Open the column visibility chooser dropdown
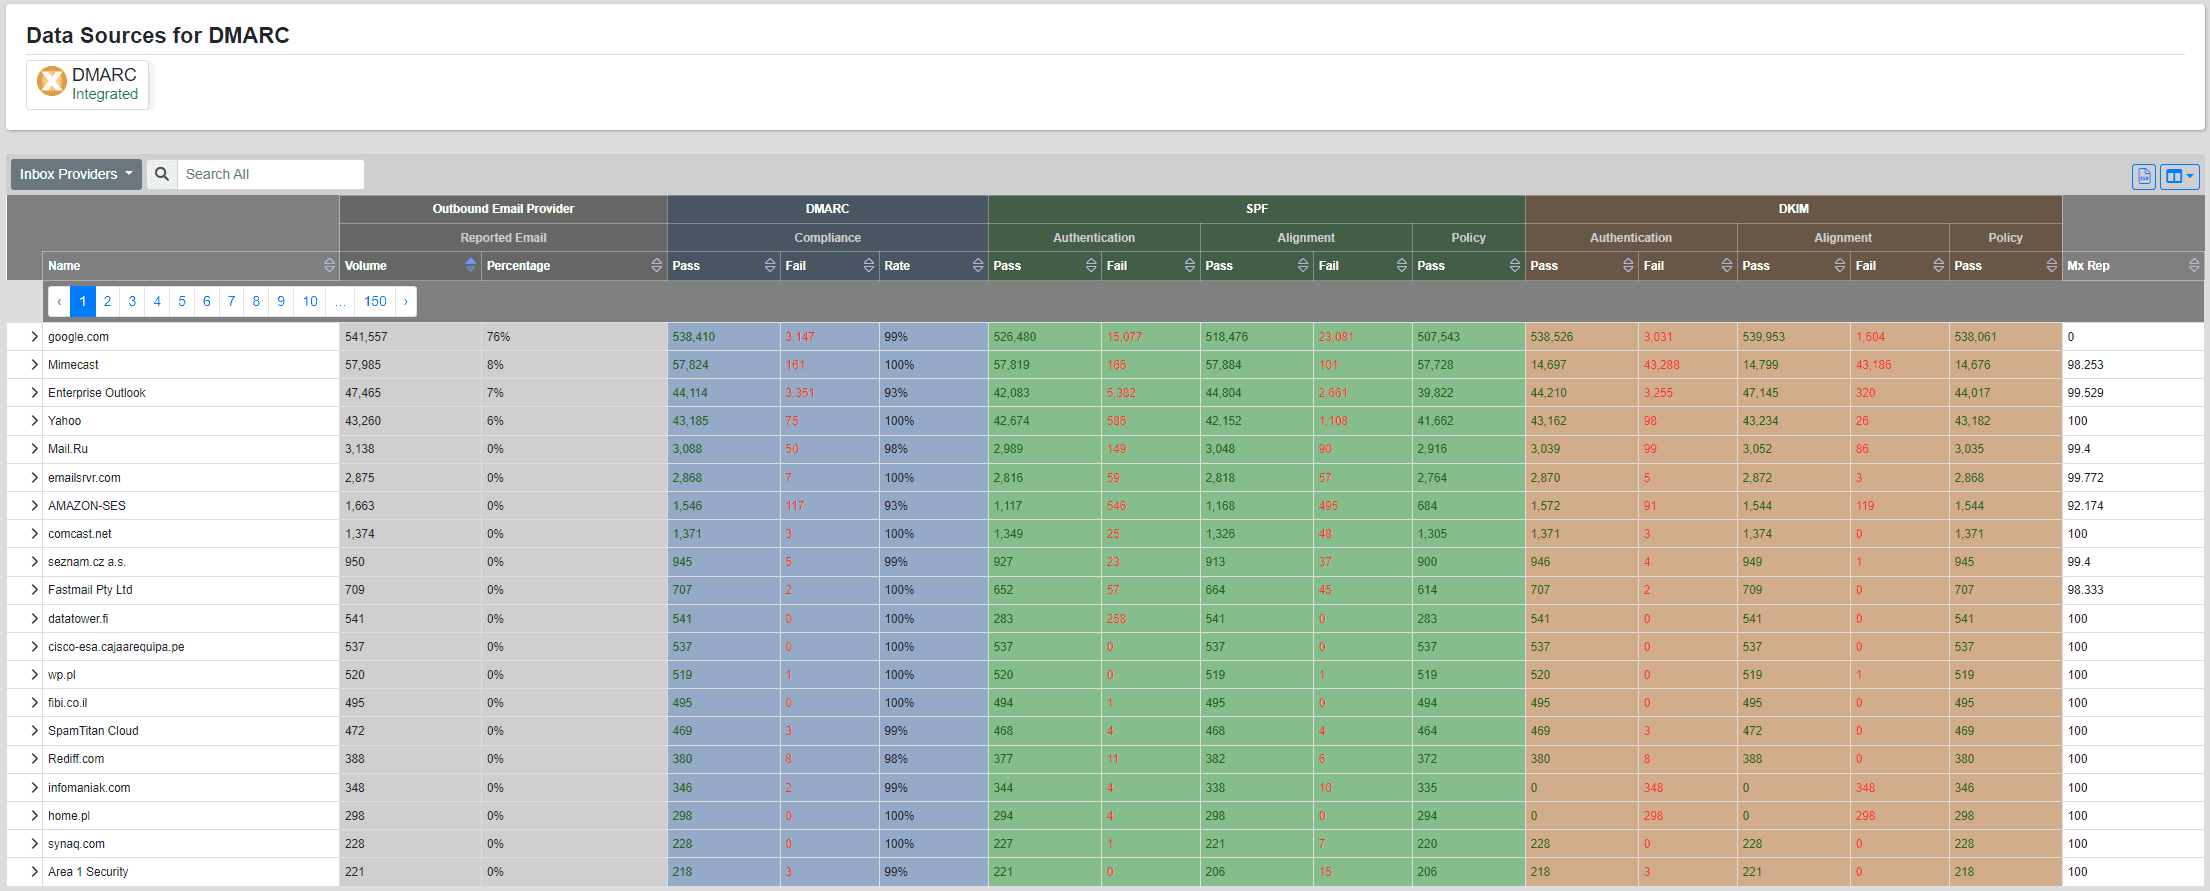 point(2180,176)
